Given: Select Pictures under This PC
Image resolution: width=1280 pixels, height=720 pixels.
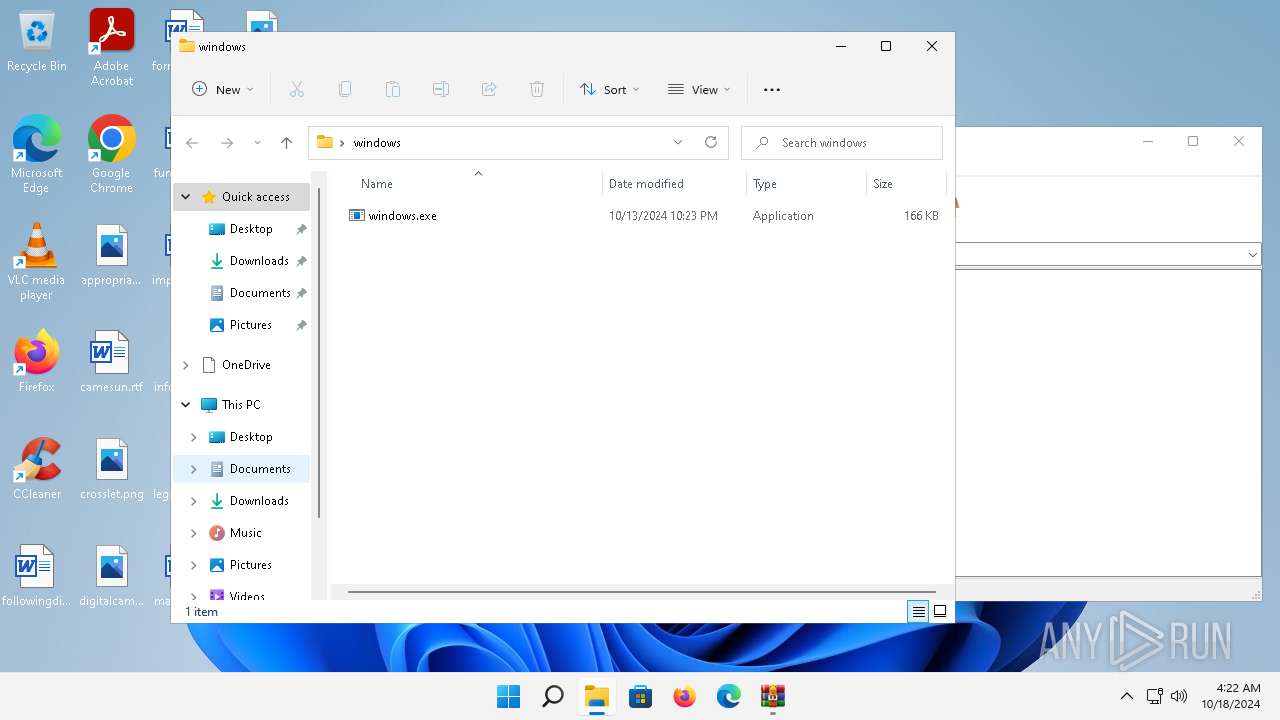Looking at the screenshot, I should tap(251, 565).
